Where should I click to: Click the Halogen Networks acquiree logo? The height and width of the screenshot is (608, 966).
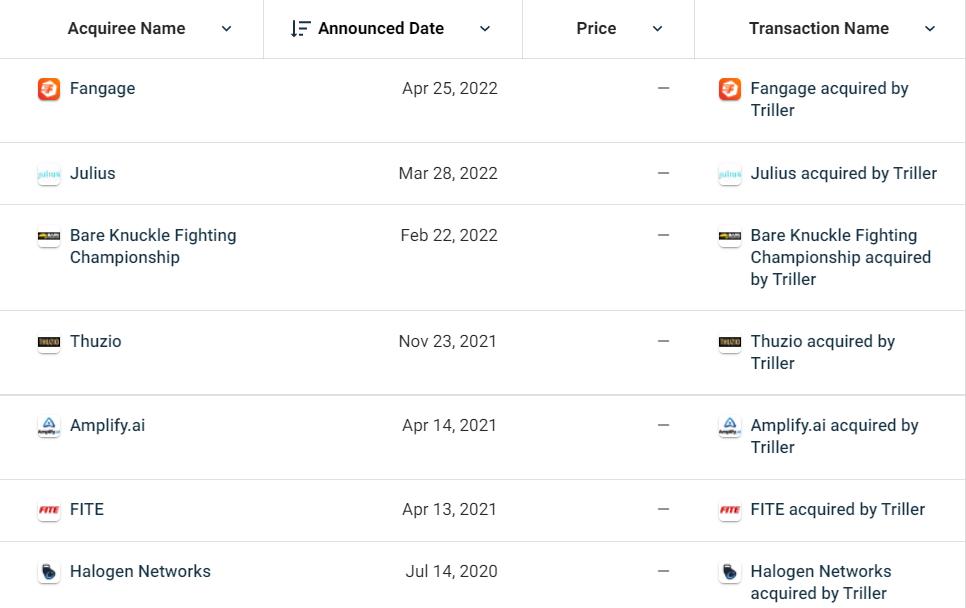click(x=48, y=572)
